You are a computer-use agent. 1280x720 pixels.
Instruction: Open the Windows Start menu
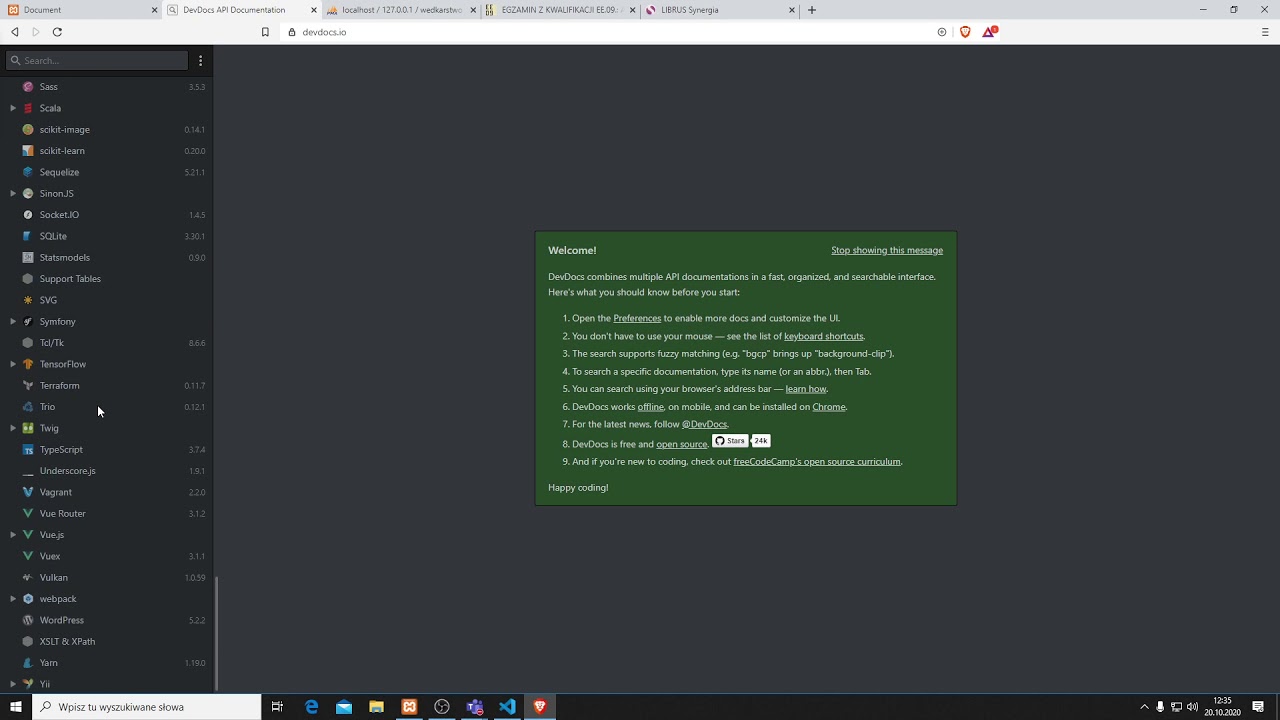[x=16, y=707]
